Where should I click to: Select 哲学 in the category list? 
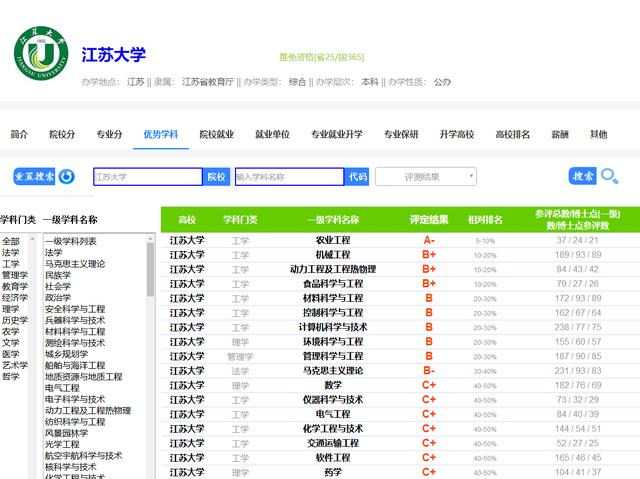(11, 376)
